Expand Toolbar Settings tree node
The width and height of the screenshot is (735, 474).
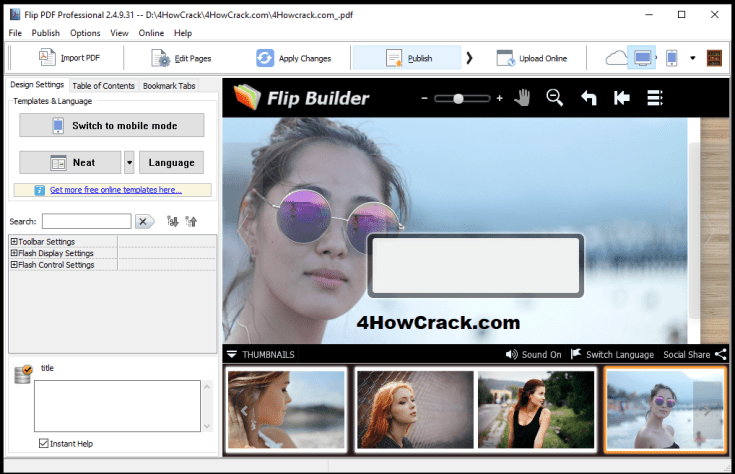click(14, 241)
